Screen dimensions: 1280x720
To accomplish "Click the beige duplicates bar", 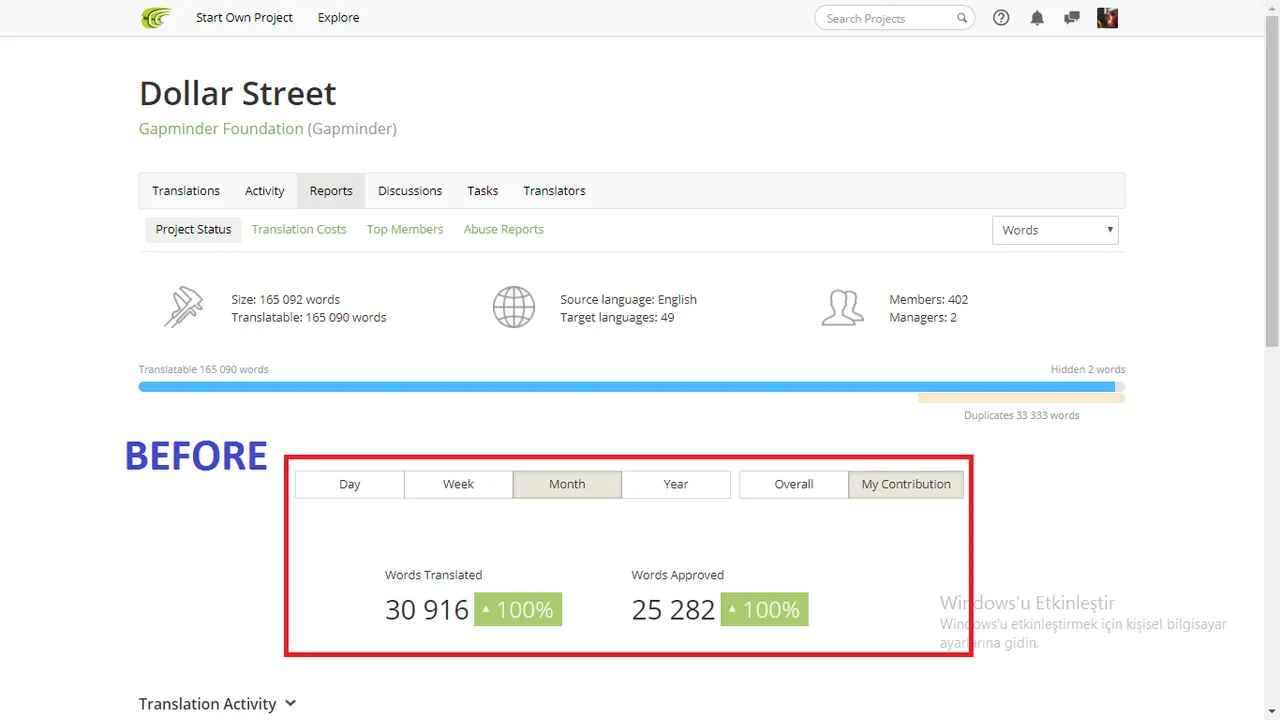I will (x=1021, y=398).
